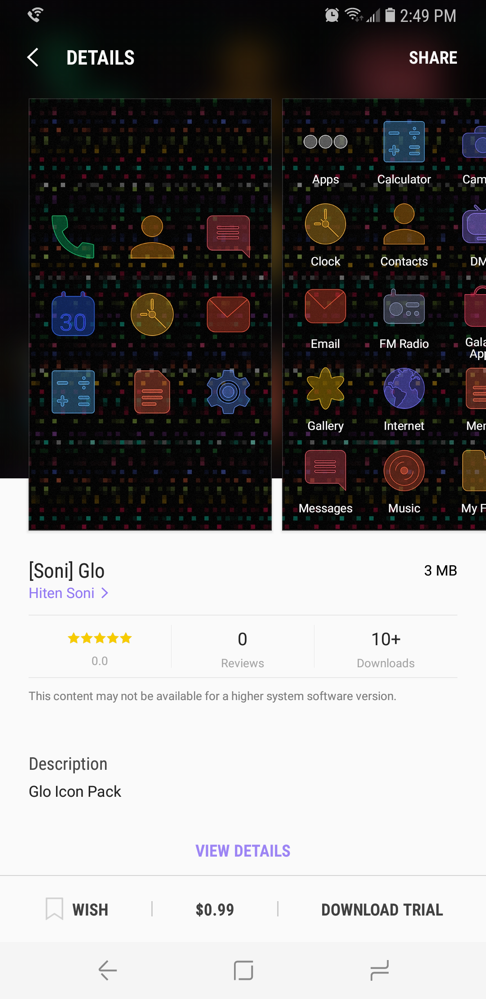Image resolution: width=486 pixels, height=999 pixels.
Task: Purchase theme for $0.99
Action: coord(215,909)
